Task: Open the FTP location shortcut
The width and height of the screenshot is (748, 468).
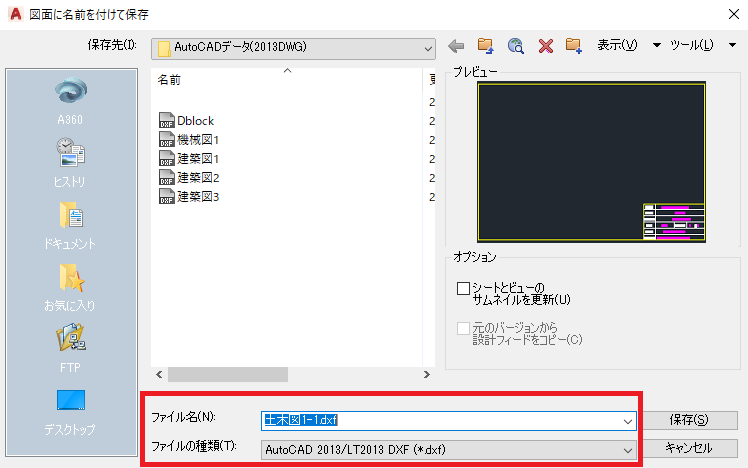Action: [x=71, y=348]
